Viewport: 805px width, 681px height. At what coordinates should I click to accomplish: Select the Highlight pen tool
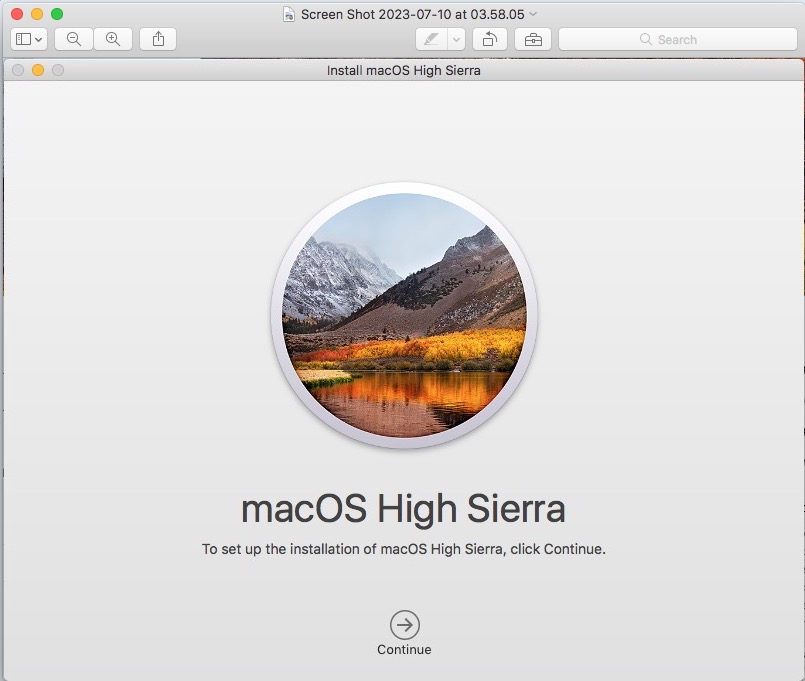431,39
